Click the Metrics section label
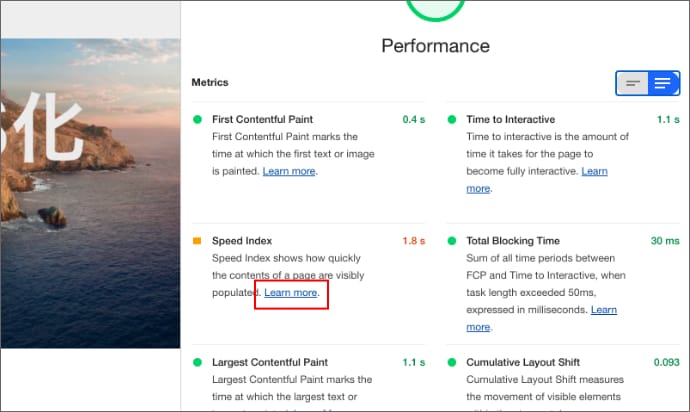The width and height of the screenshot is (690, 412). coord(210,82)
